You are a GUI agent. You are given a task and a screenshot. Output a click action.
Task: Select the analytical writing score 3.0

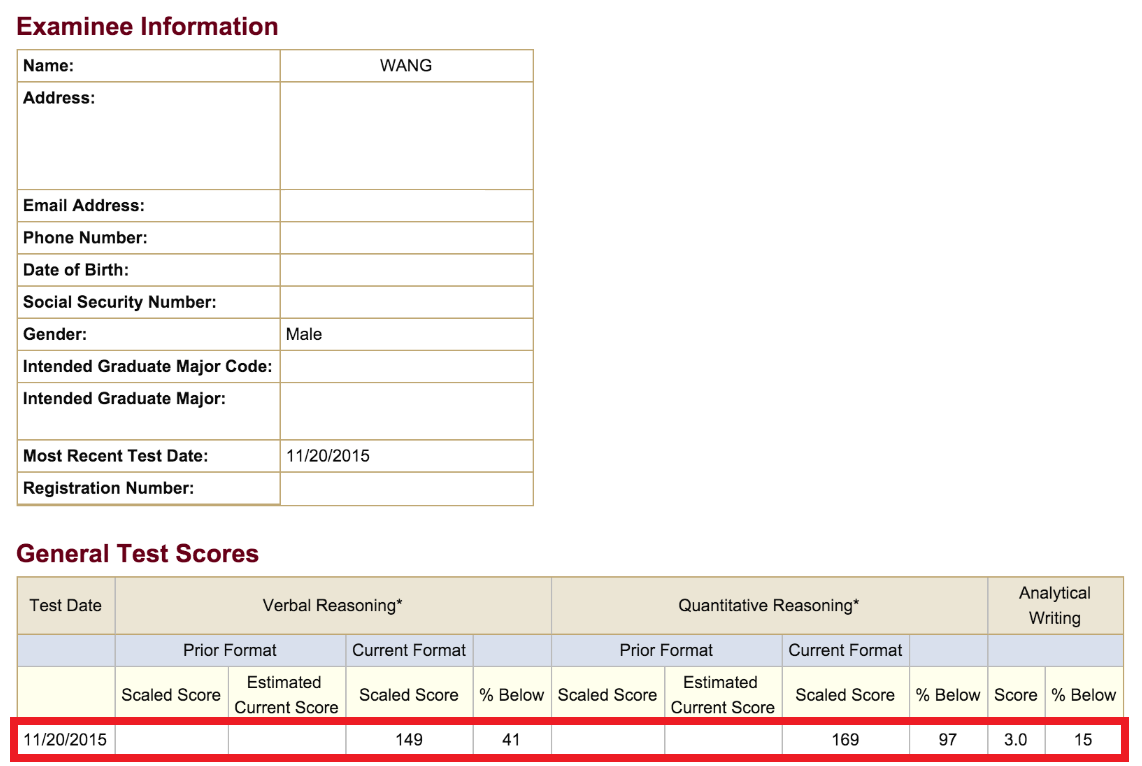[1015, 740]
